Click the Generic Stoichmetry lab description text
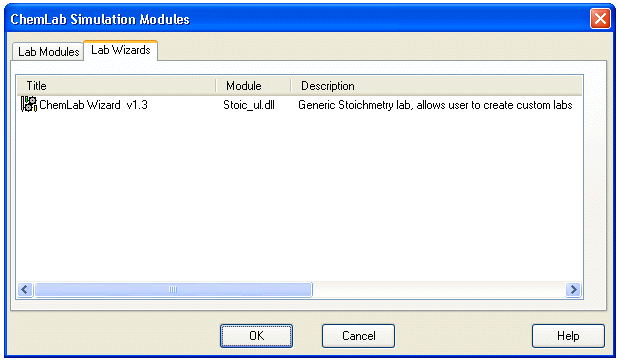Viewport: 619px width, 361px height. pos(435,105)
